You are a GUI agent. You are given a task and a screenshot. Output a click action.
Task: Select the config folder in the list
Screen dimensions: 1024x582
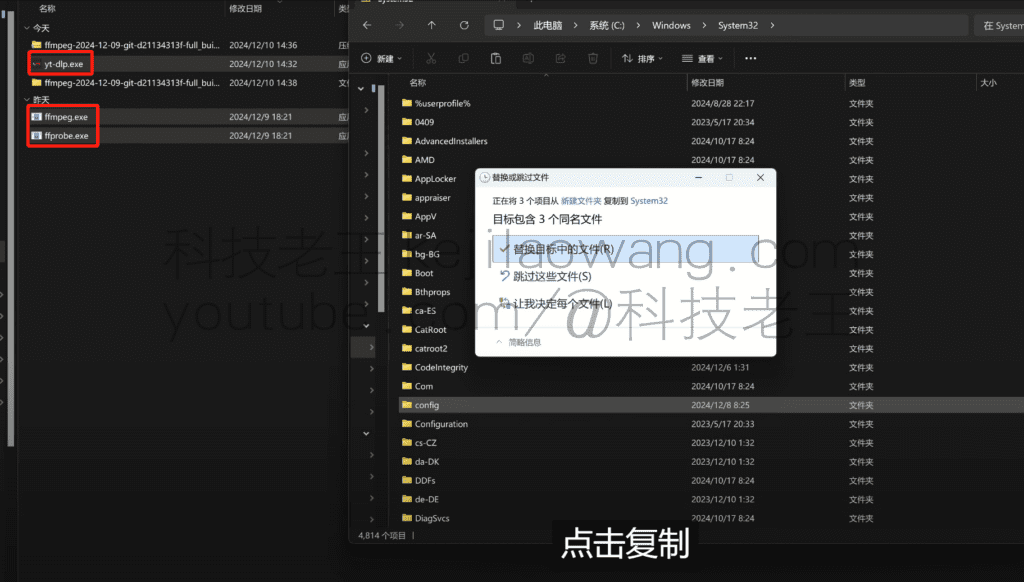(428, 405)
